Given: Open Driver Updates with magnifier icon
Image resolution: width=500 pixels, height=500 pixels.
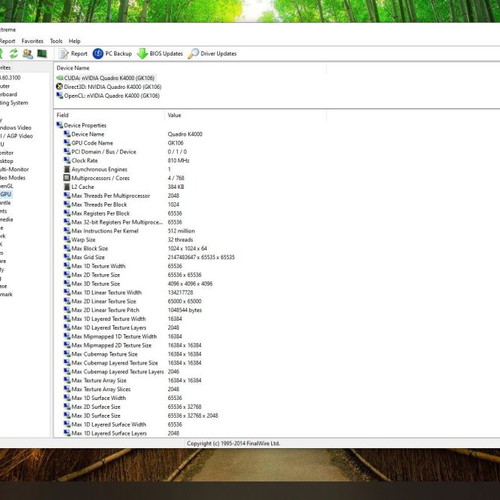Looking at the screenshot, I should click(x=212, y=54).
